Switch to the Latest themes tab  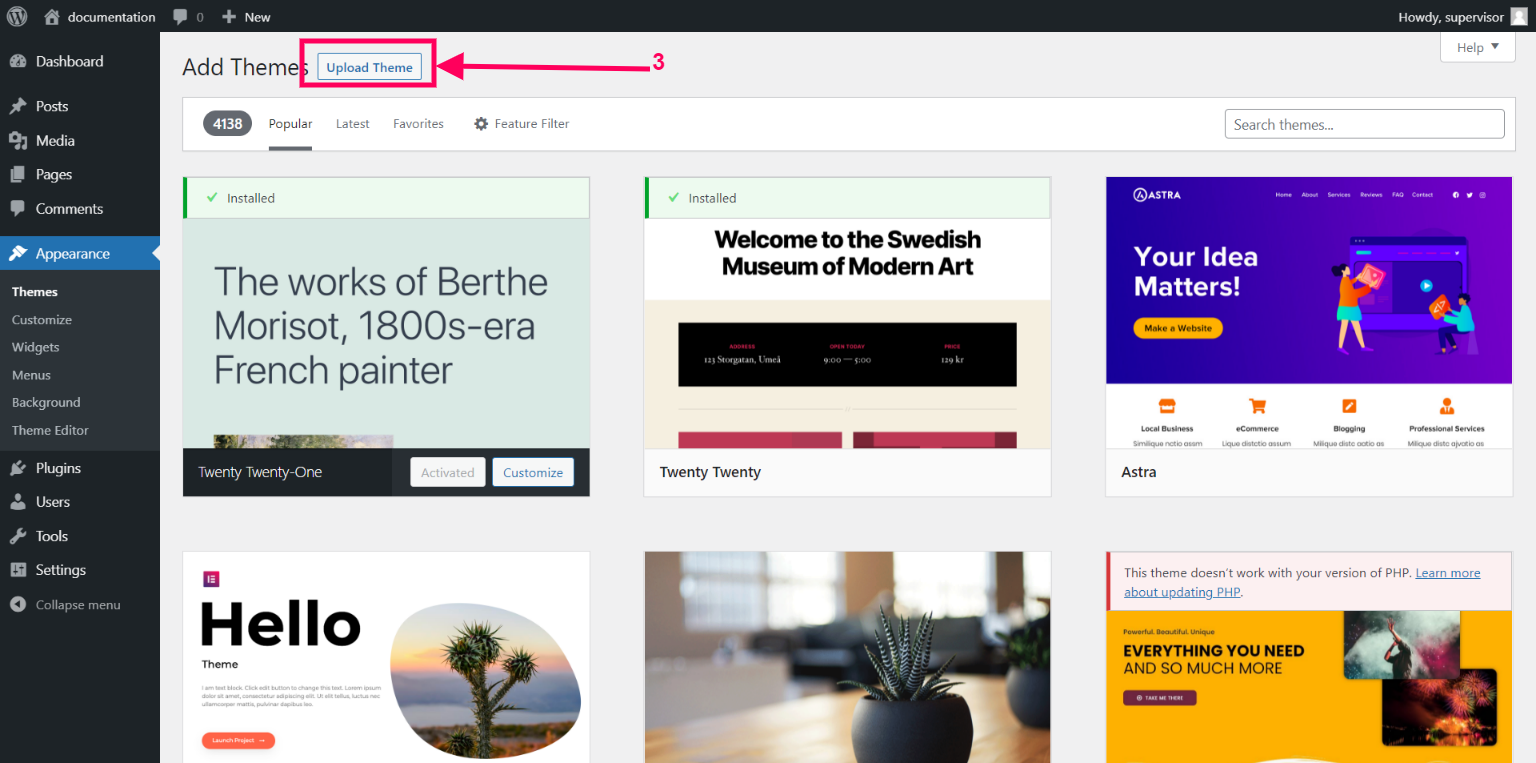click(x=352, y=124)
